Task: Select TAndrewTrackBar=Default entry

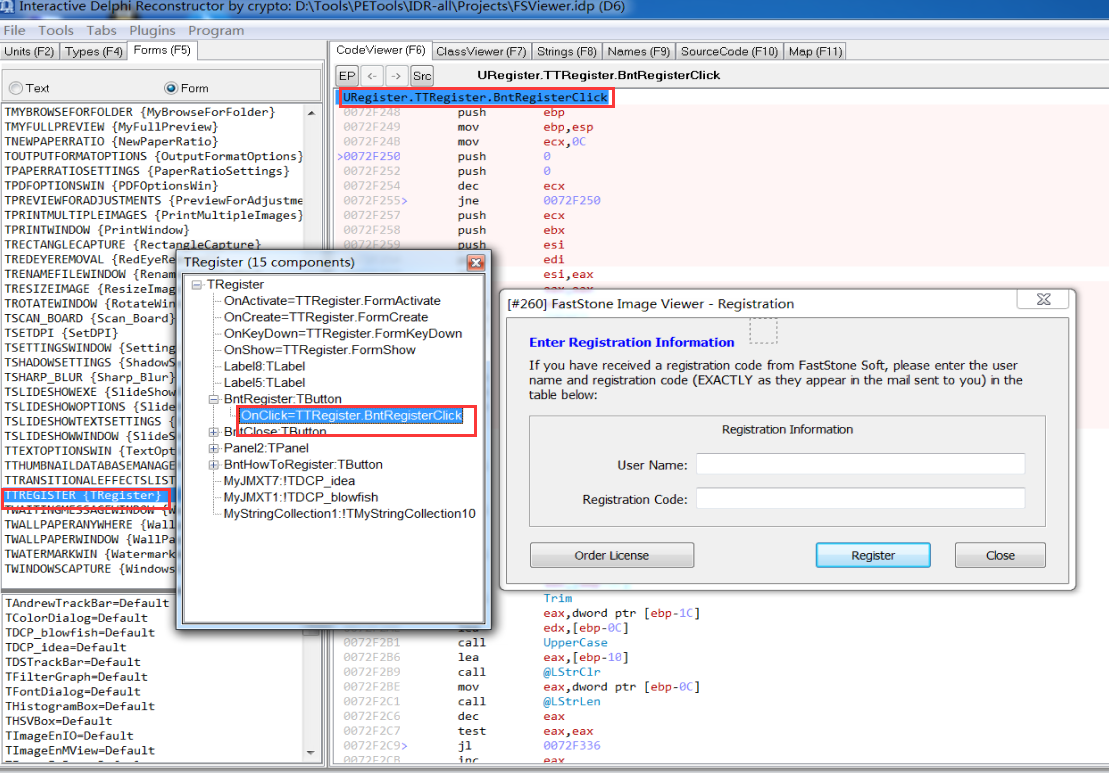Action: (x=87, y=604)
